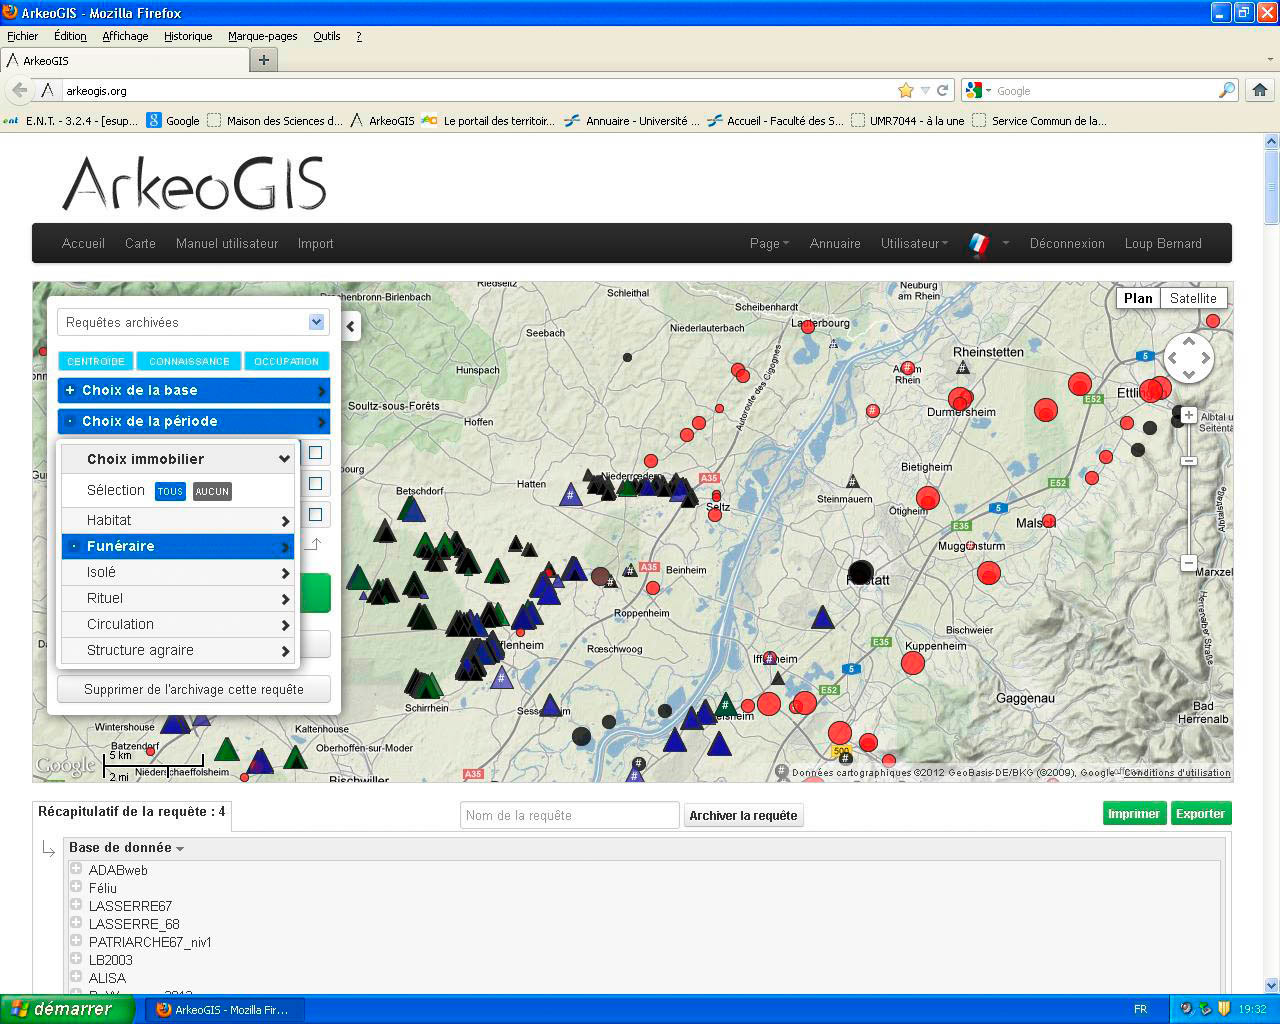The width and height of the screenshot is (1280, 1024).
Task: Open the ArkeoGIS bookmark in the bookmarks bar
Action: point(382,120)
